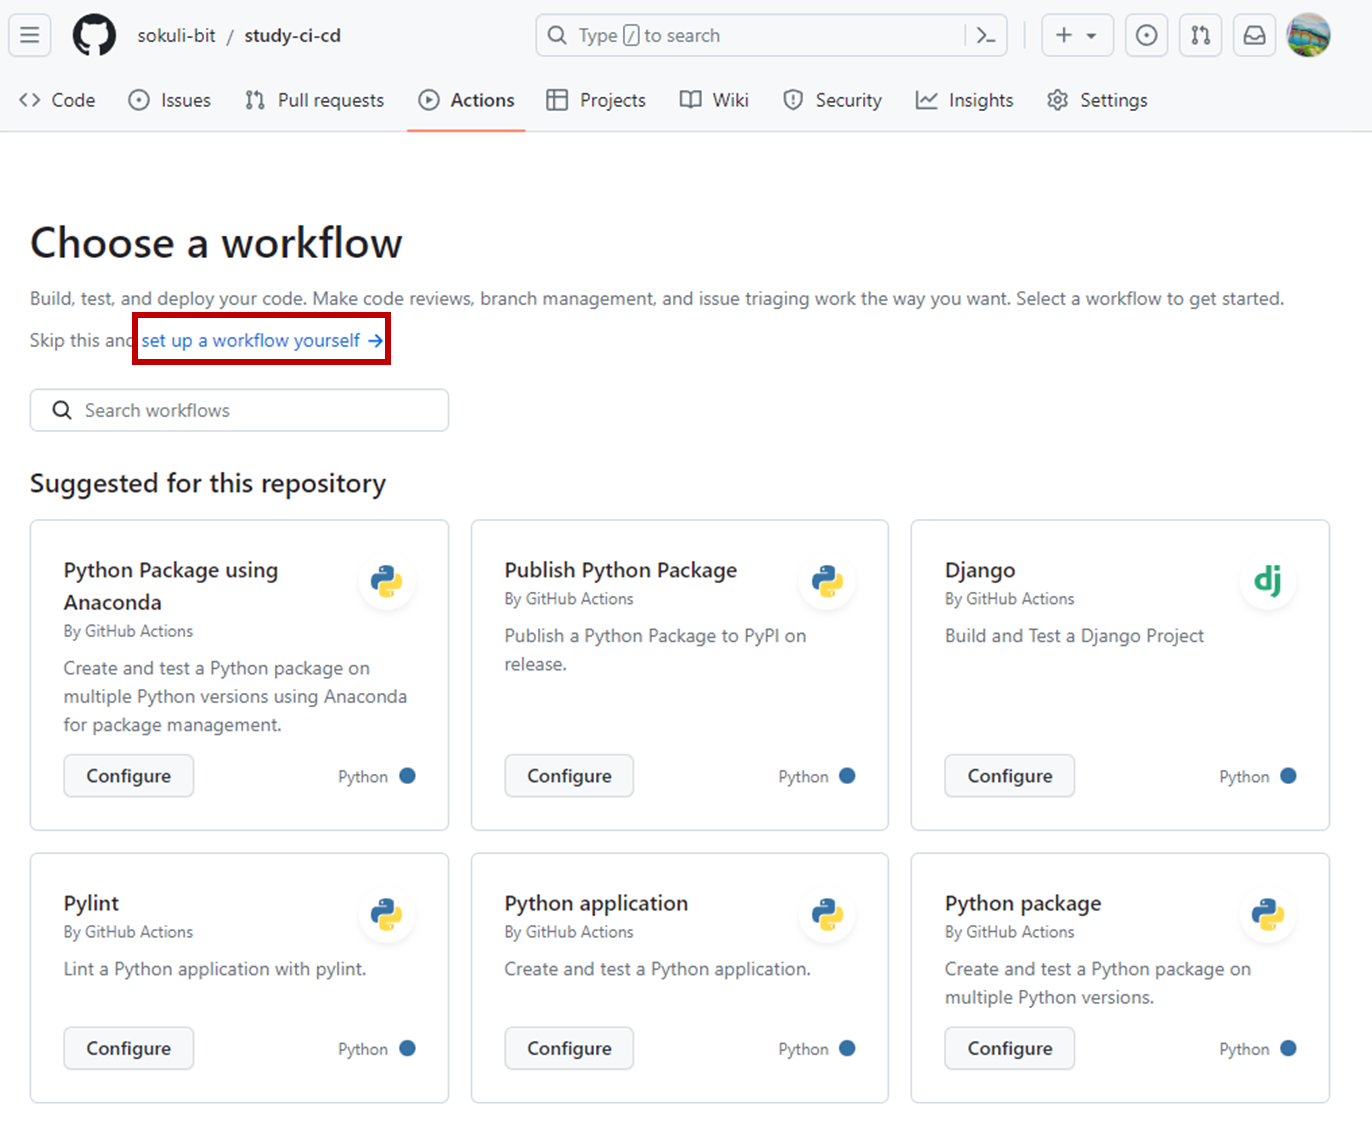Expand the create new plus dropdown
1372x1125 pixels.
[x=1076, y=35]
